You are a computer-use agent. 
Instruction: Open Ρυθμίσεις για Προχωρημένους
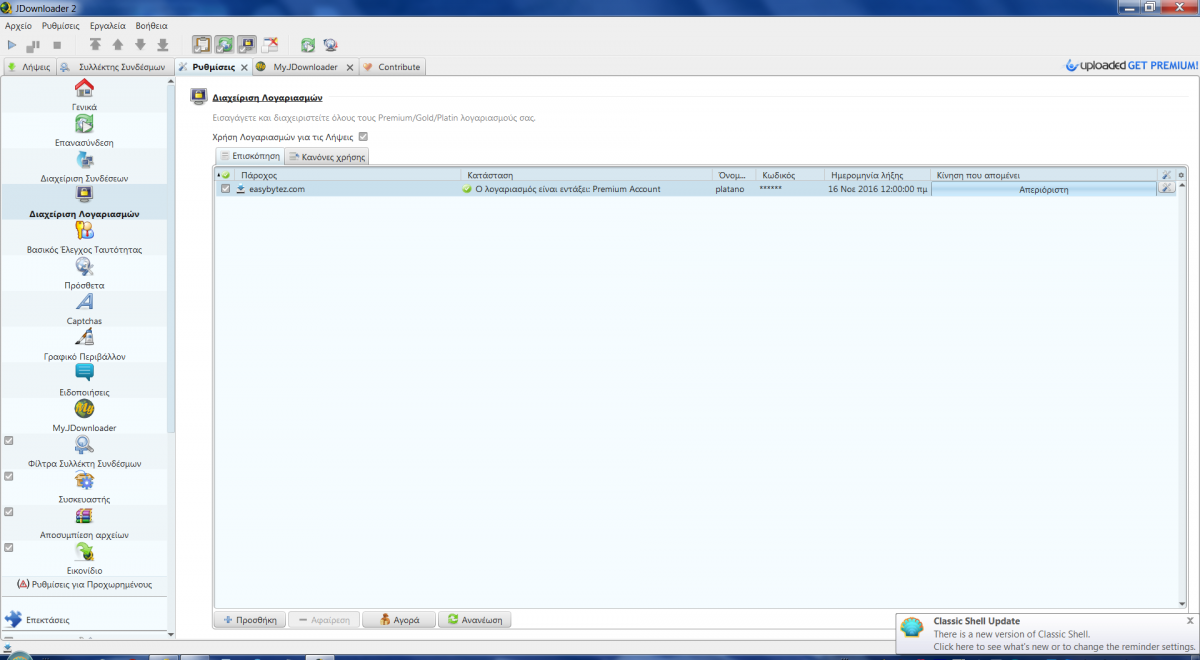click(x=84, y=584)
